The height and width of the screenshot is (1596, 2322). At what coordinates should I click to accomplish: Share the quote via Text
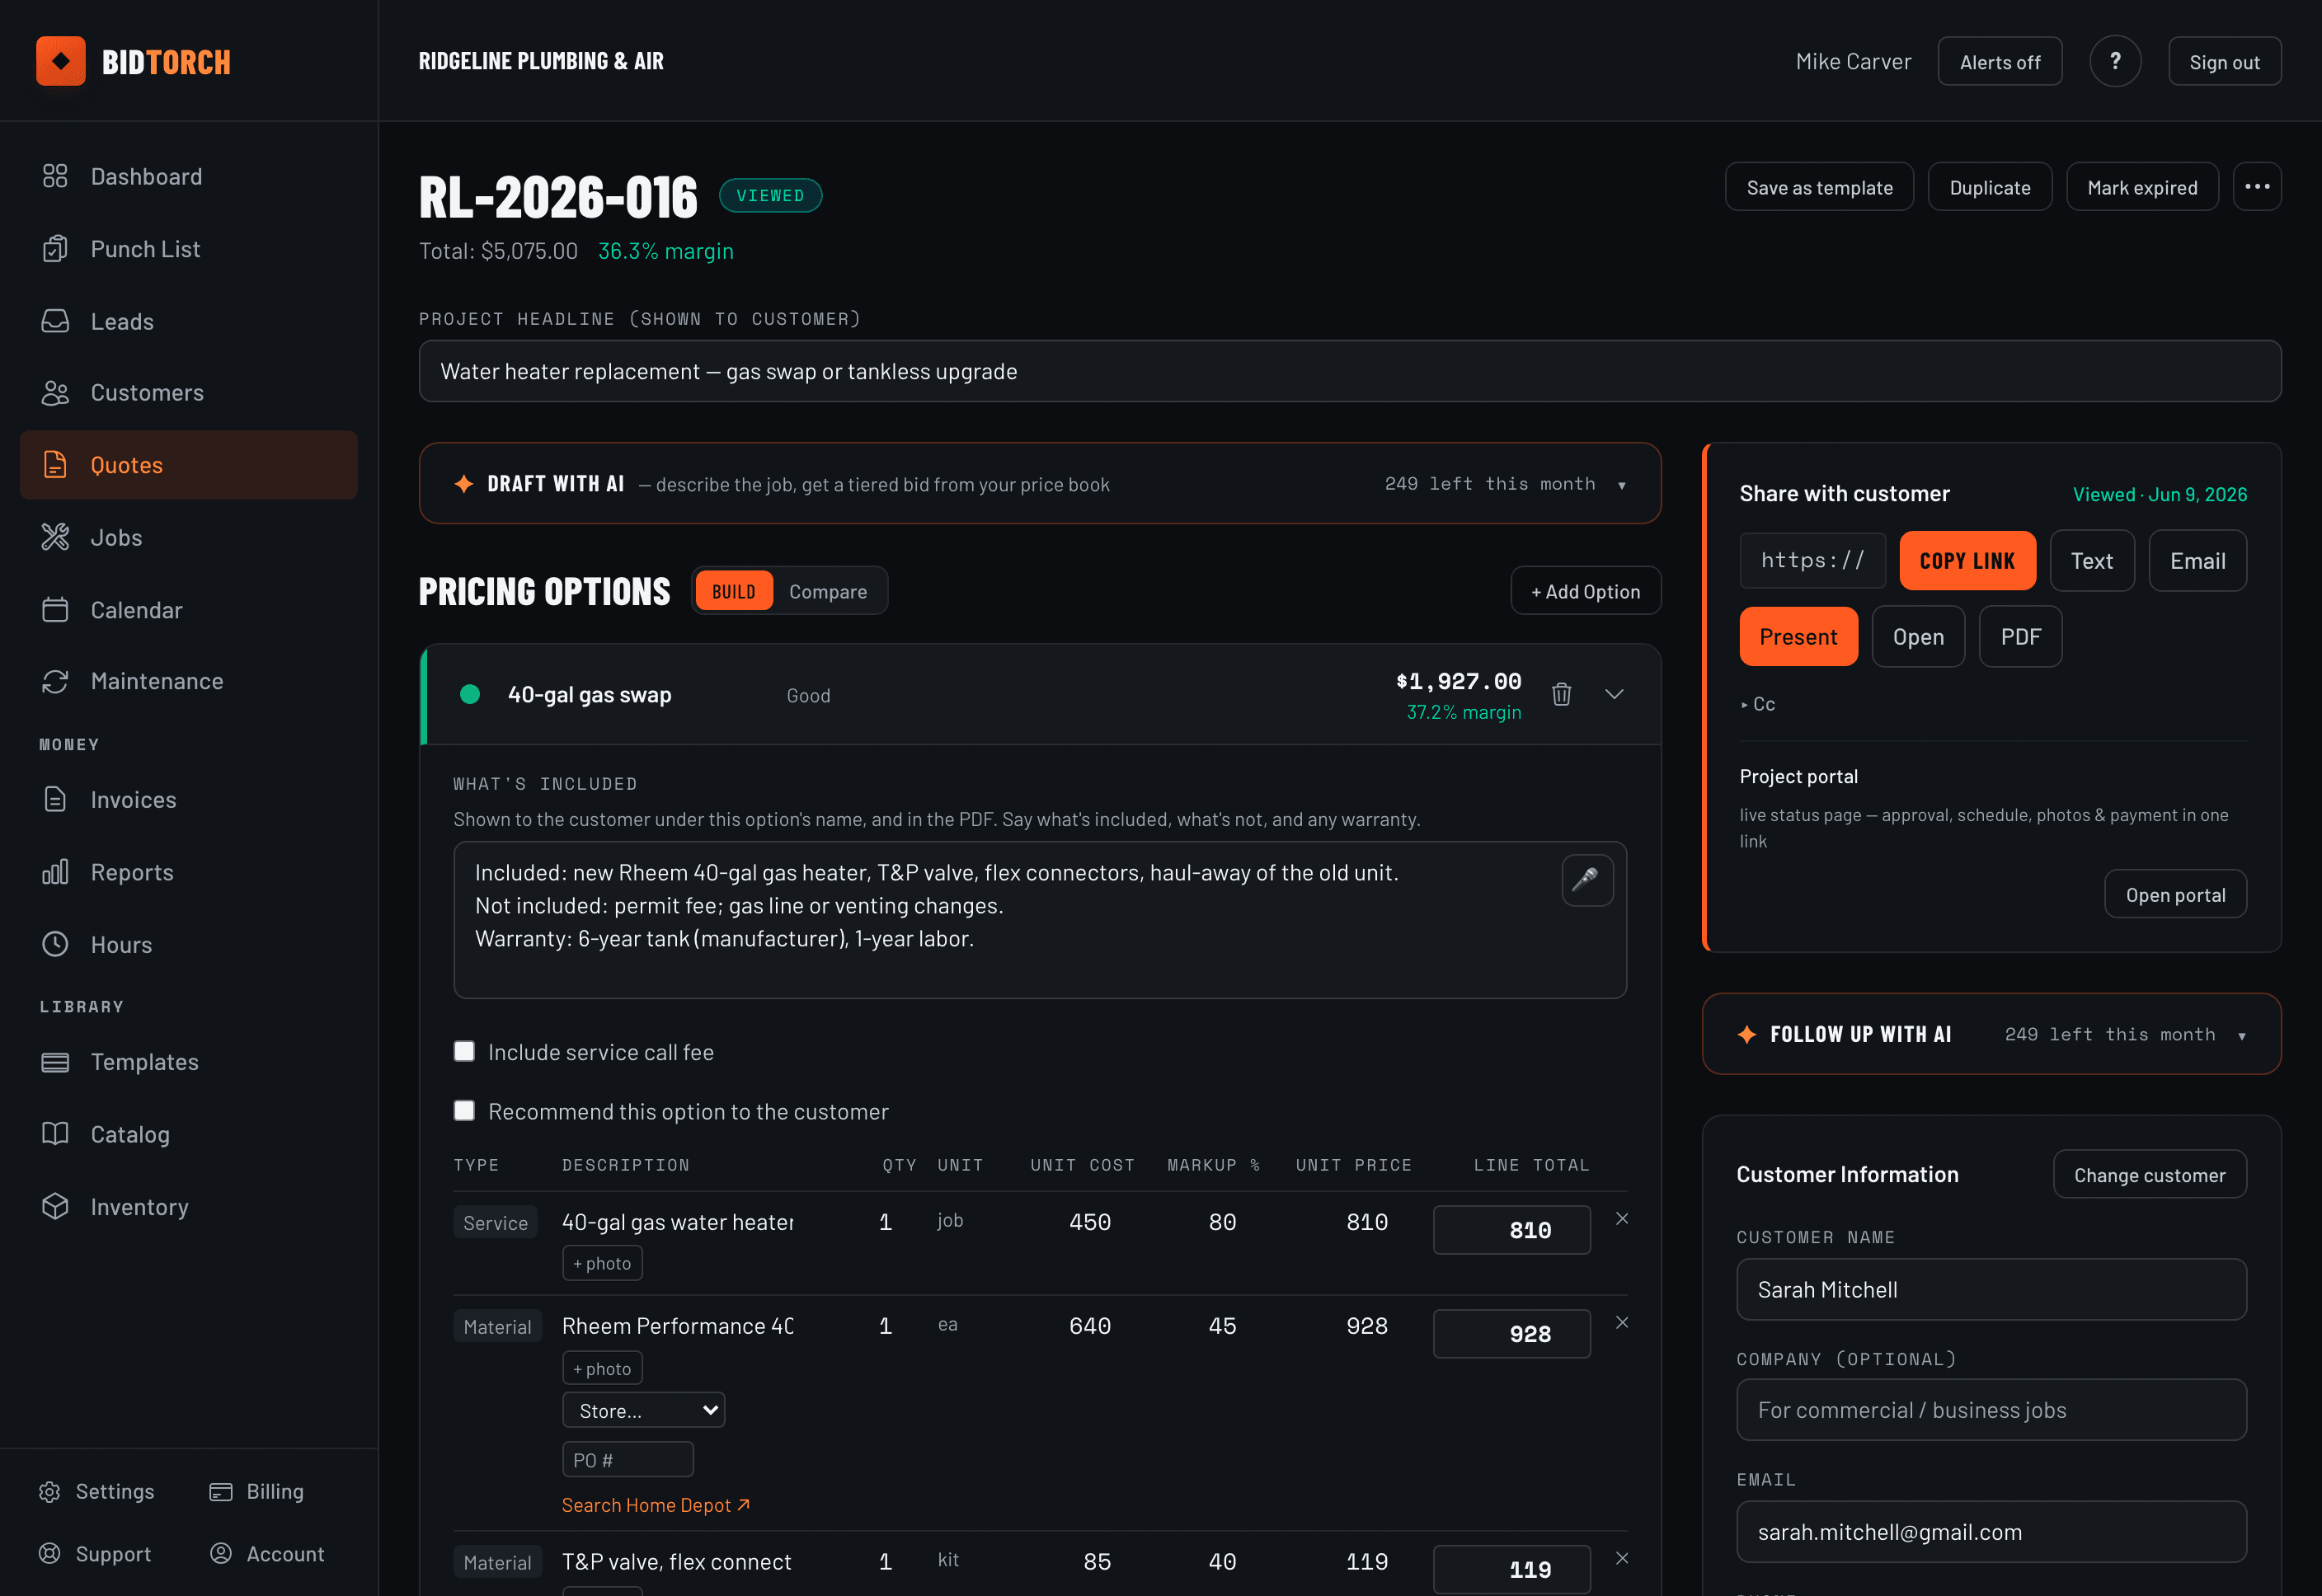(2091, 560)
